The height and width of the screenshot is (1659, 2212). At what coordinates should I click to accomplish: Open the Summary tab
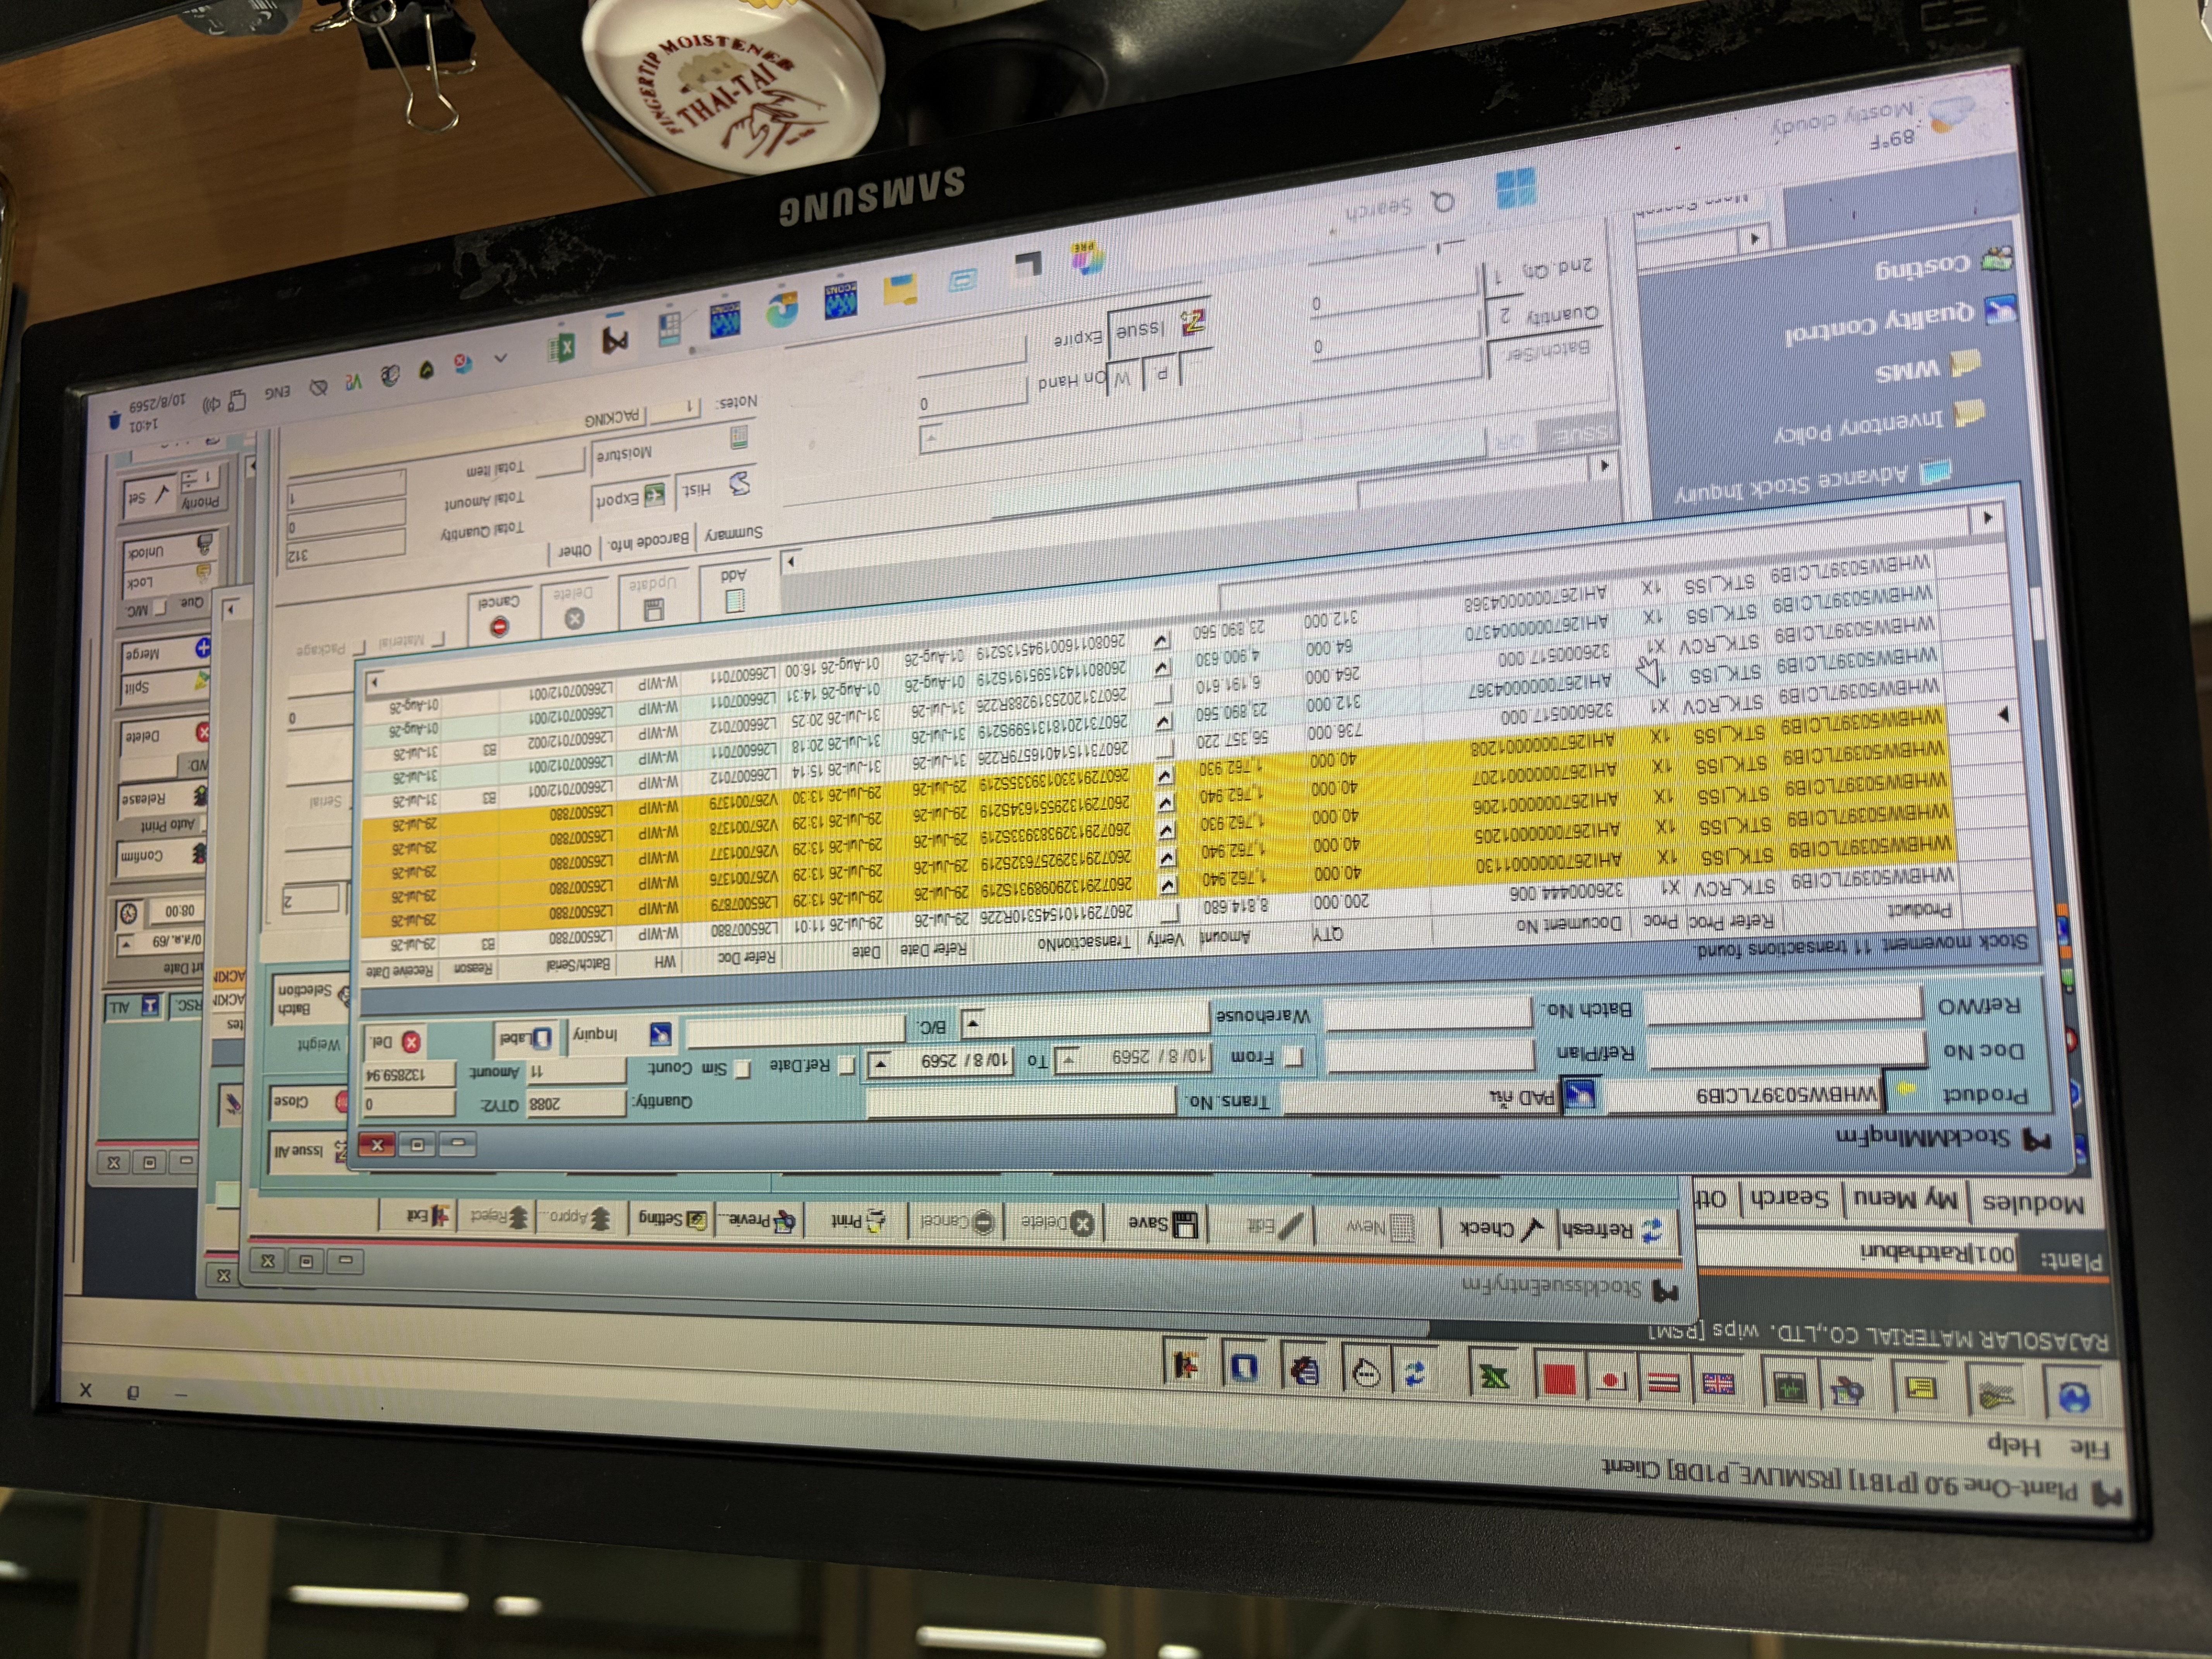pos(733,532)
